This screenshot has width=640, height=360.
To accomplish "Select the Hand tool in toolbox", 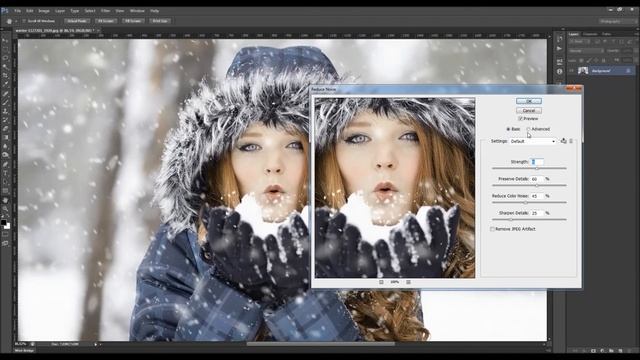I will [5, 200].
